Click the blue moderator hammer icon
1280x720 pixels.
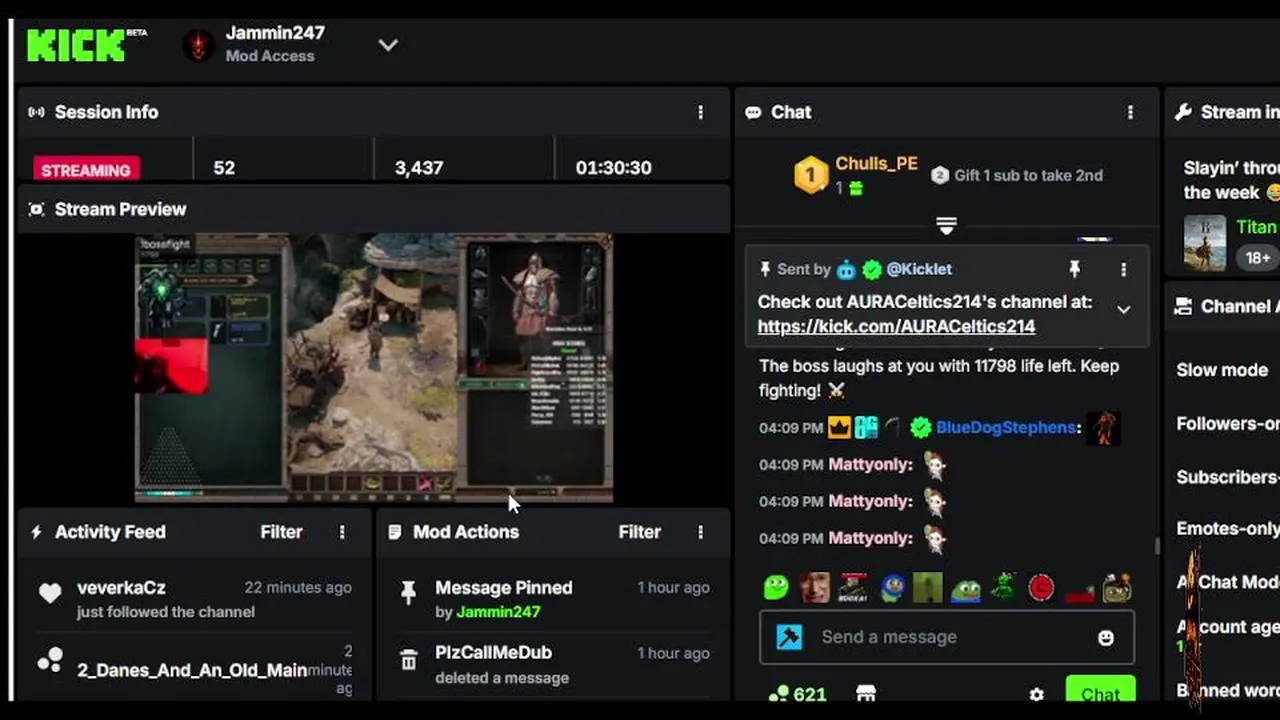[789, 637]
